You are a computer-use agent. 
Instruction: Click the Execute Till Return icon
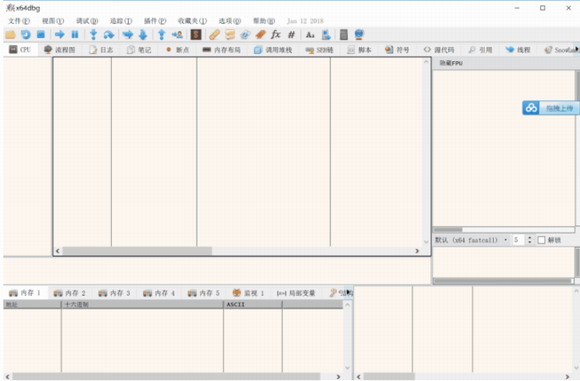161,35
